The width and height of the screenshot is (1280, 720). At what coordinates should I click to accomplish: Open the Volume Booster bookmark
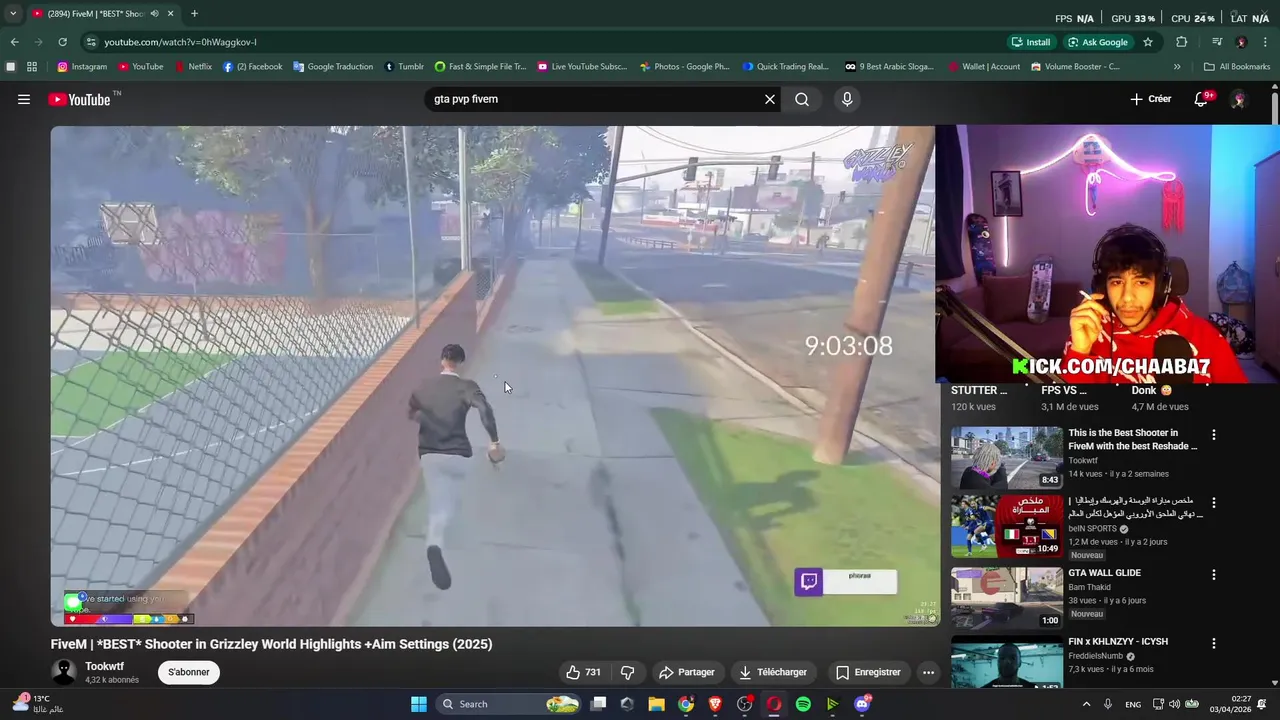pos(1075,67)
